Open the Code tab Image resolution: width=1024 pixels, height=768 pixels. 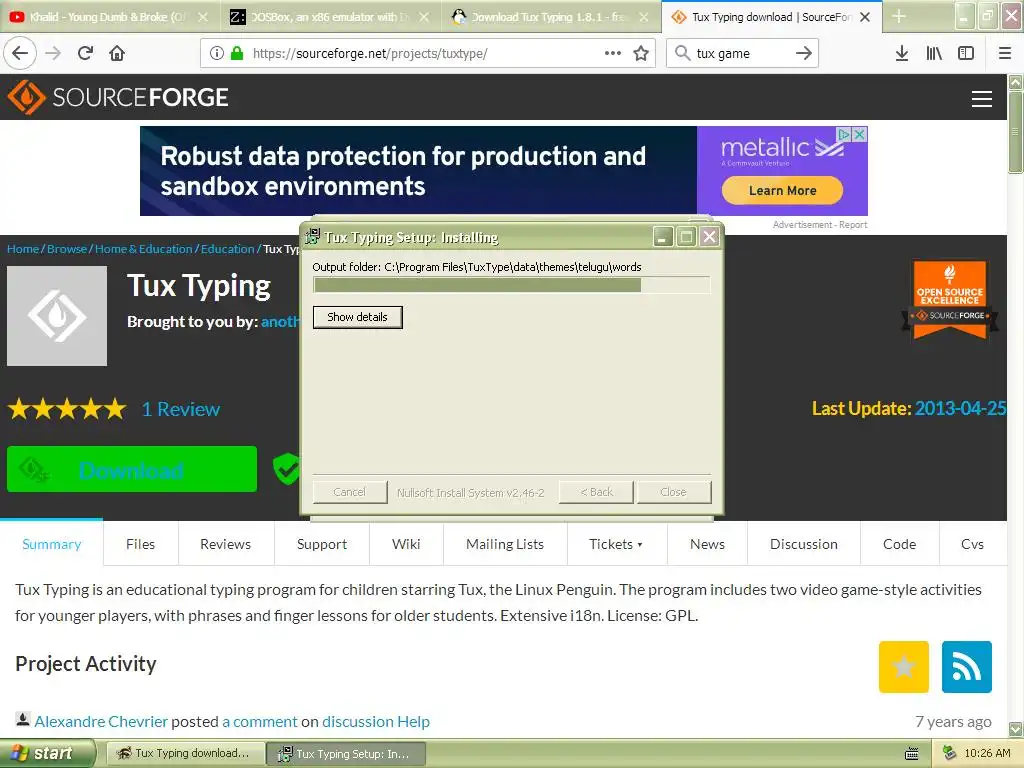[899, 544]
